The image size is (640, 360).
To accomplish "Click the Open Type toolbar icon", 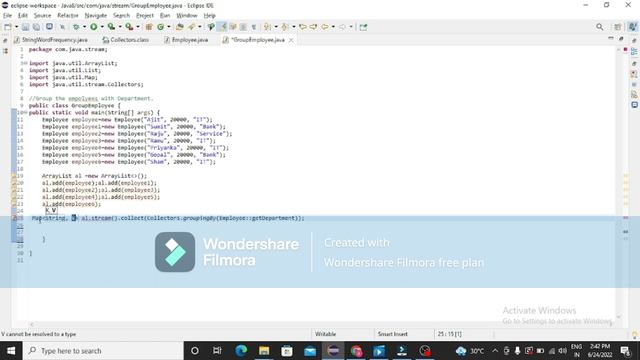I will (180, 27).
